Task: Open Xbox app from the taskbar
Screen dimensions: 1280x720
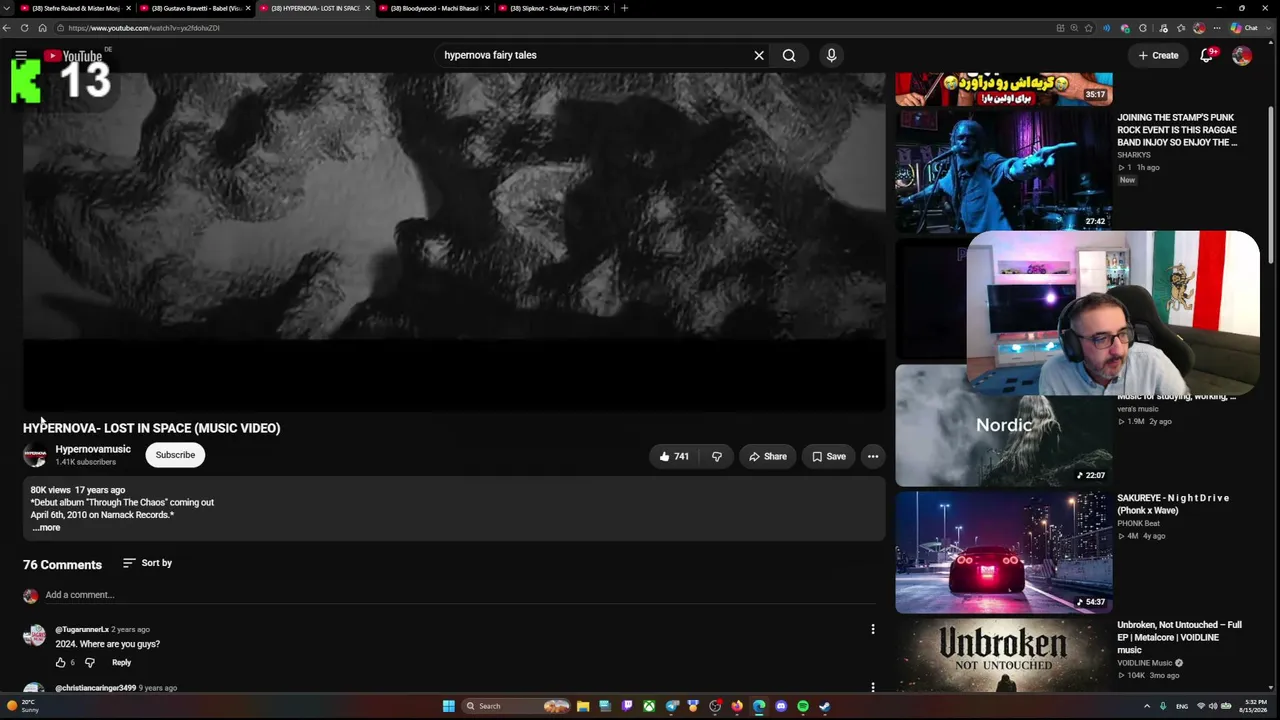Action: coord(649,706)
